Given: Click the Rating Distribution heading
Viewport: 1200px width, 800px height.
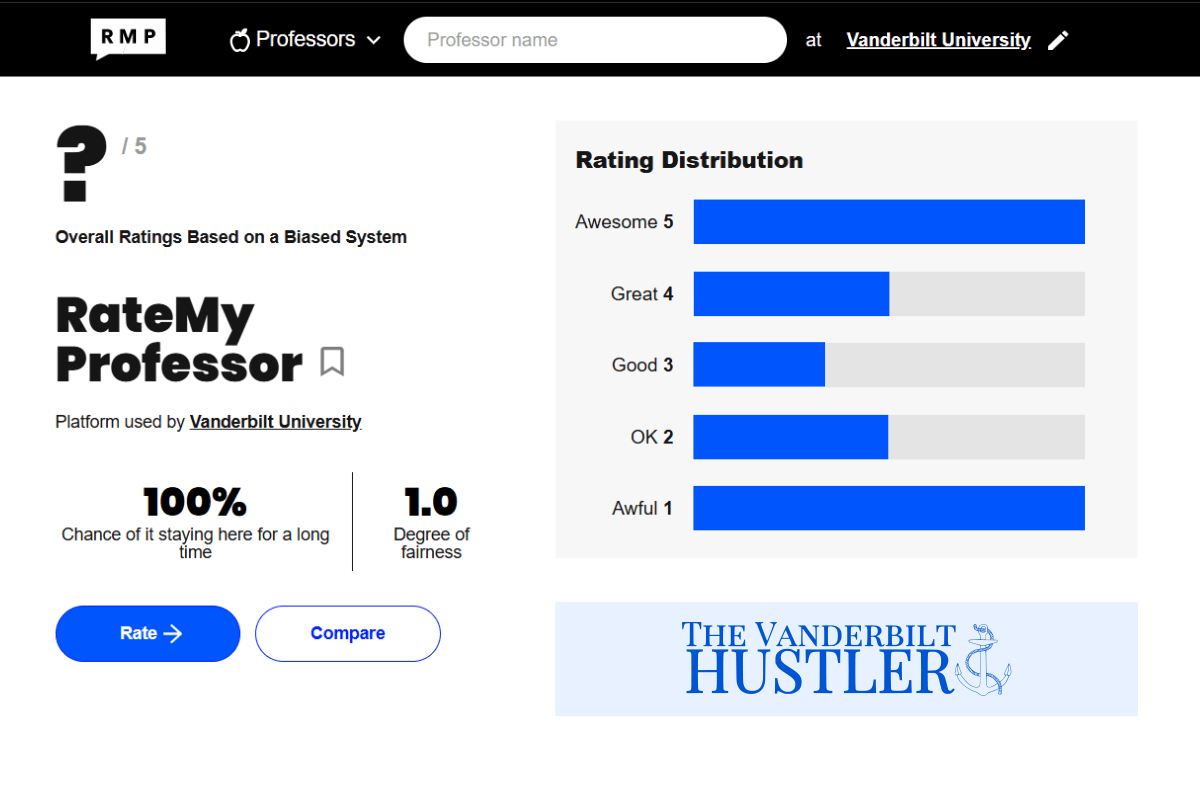Looking at the screenshot, I should pyautogui.click(x=689, y=160).
